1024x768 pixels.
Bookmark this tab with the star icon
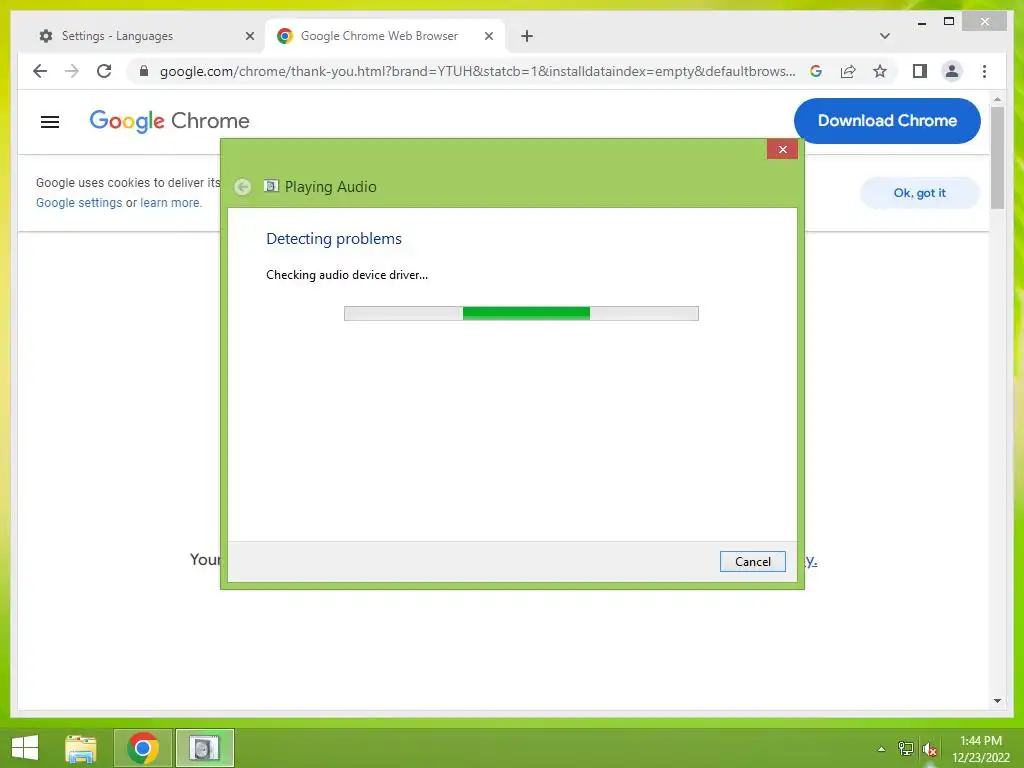point(880,71)
